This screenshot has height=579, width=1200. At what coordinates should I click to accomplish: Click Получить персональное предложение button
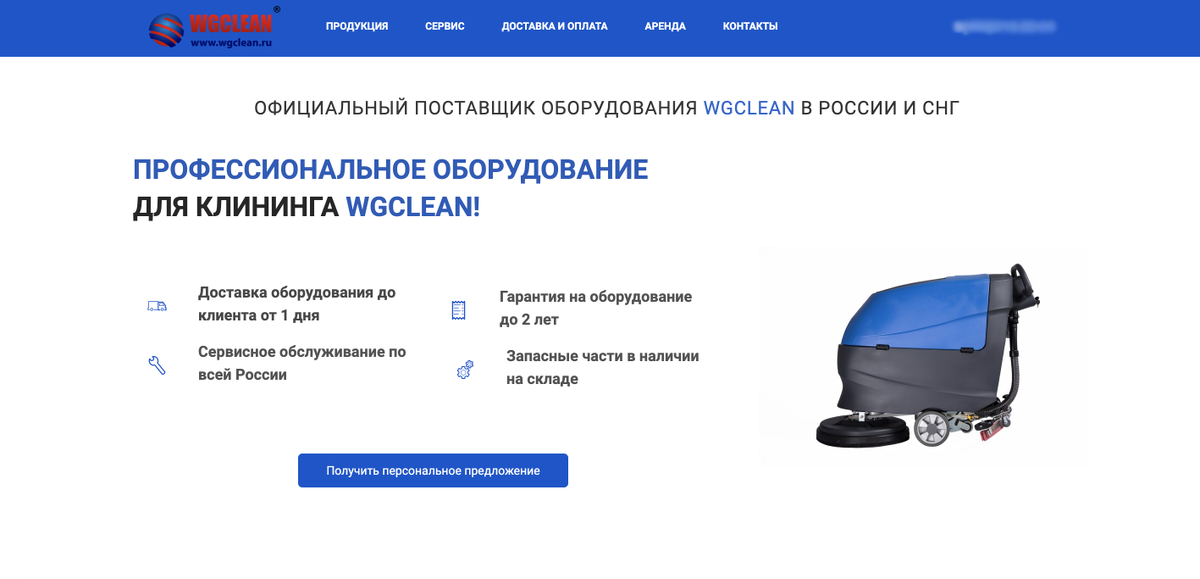(433, 470)
